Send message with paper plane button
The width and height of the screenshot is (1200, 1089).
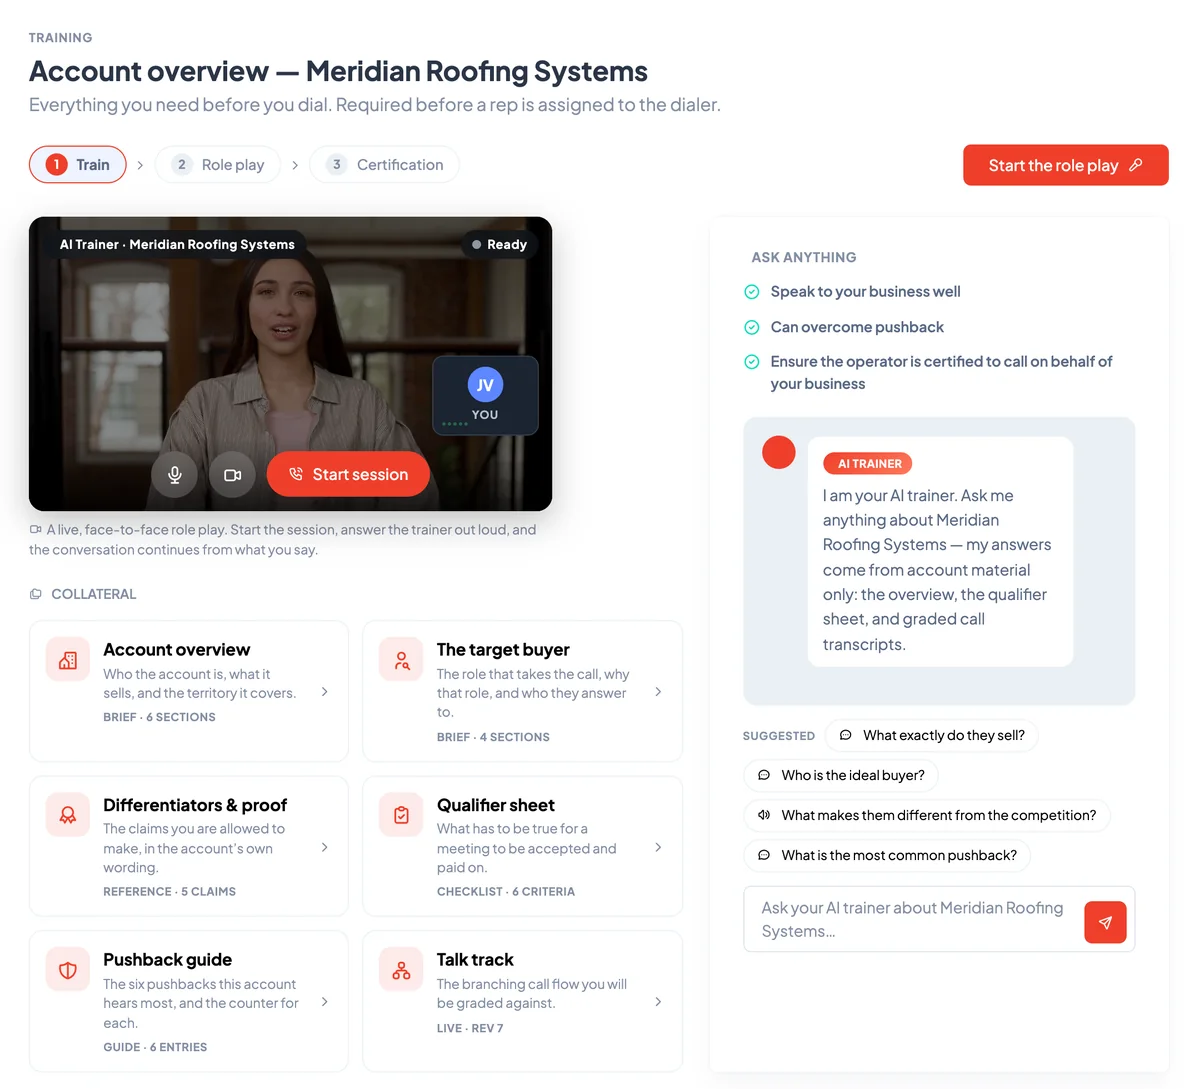point(1105,922)
